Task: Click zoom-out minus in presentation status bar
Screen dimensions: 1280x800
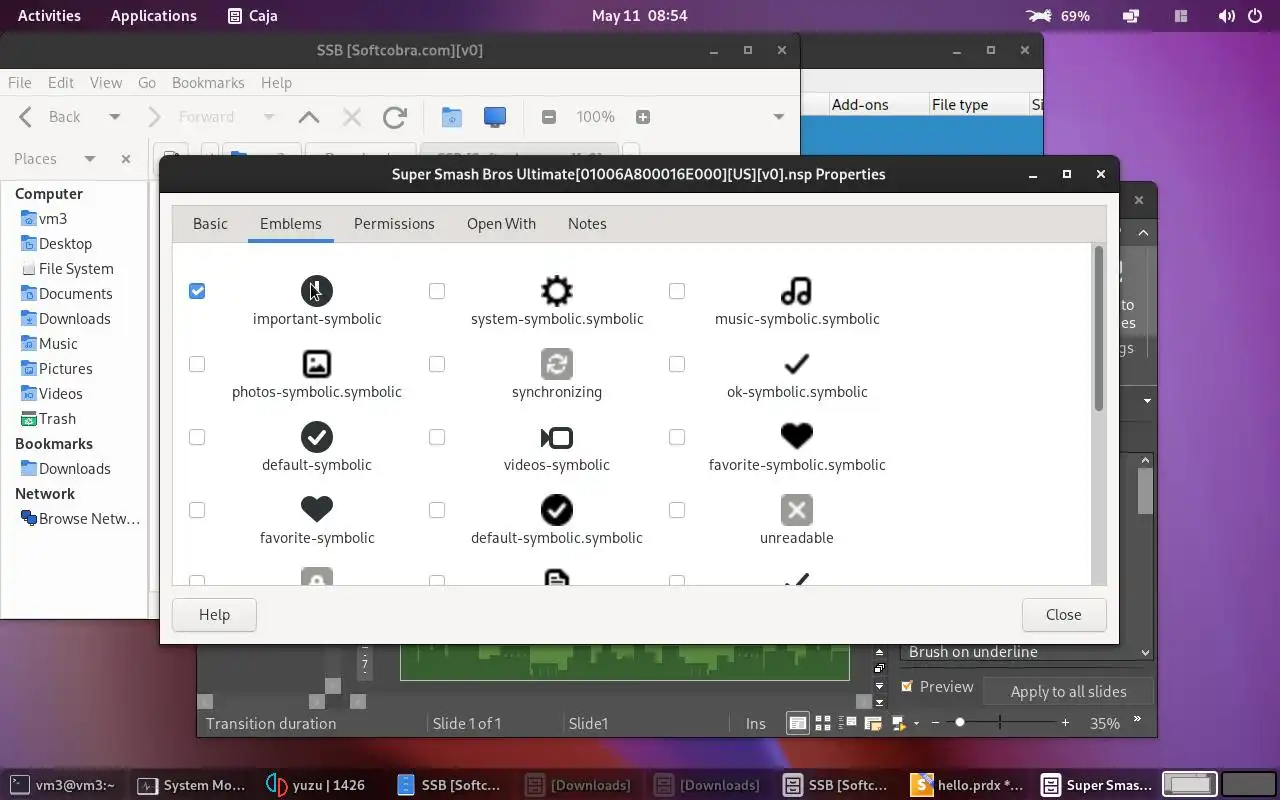Action: (x=935, y=723)
